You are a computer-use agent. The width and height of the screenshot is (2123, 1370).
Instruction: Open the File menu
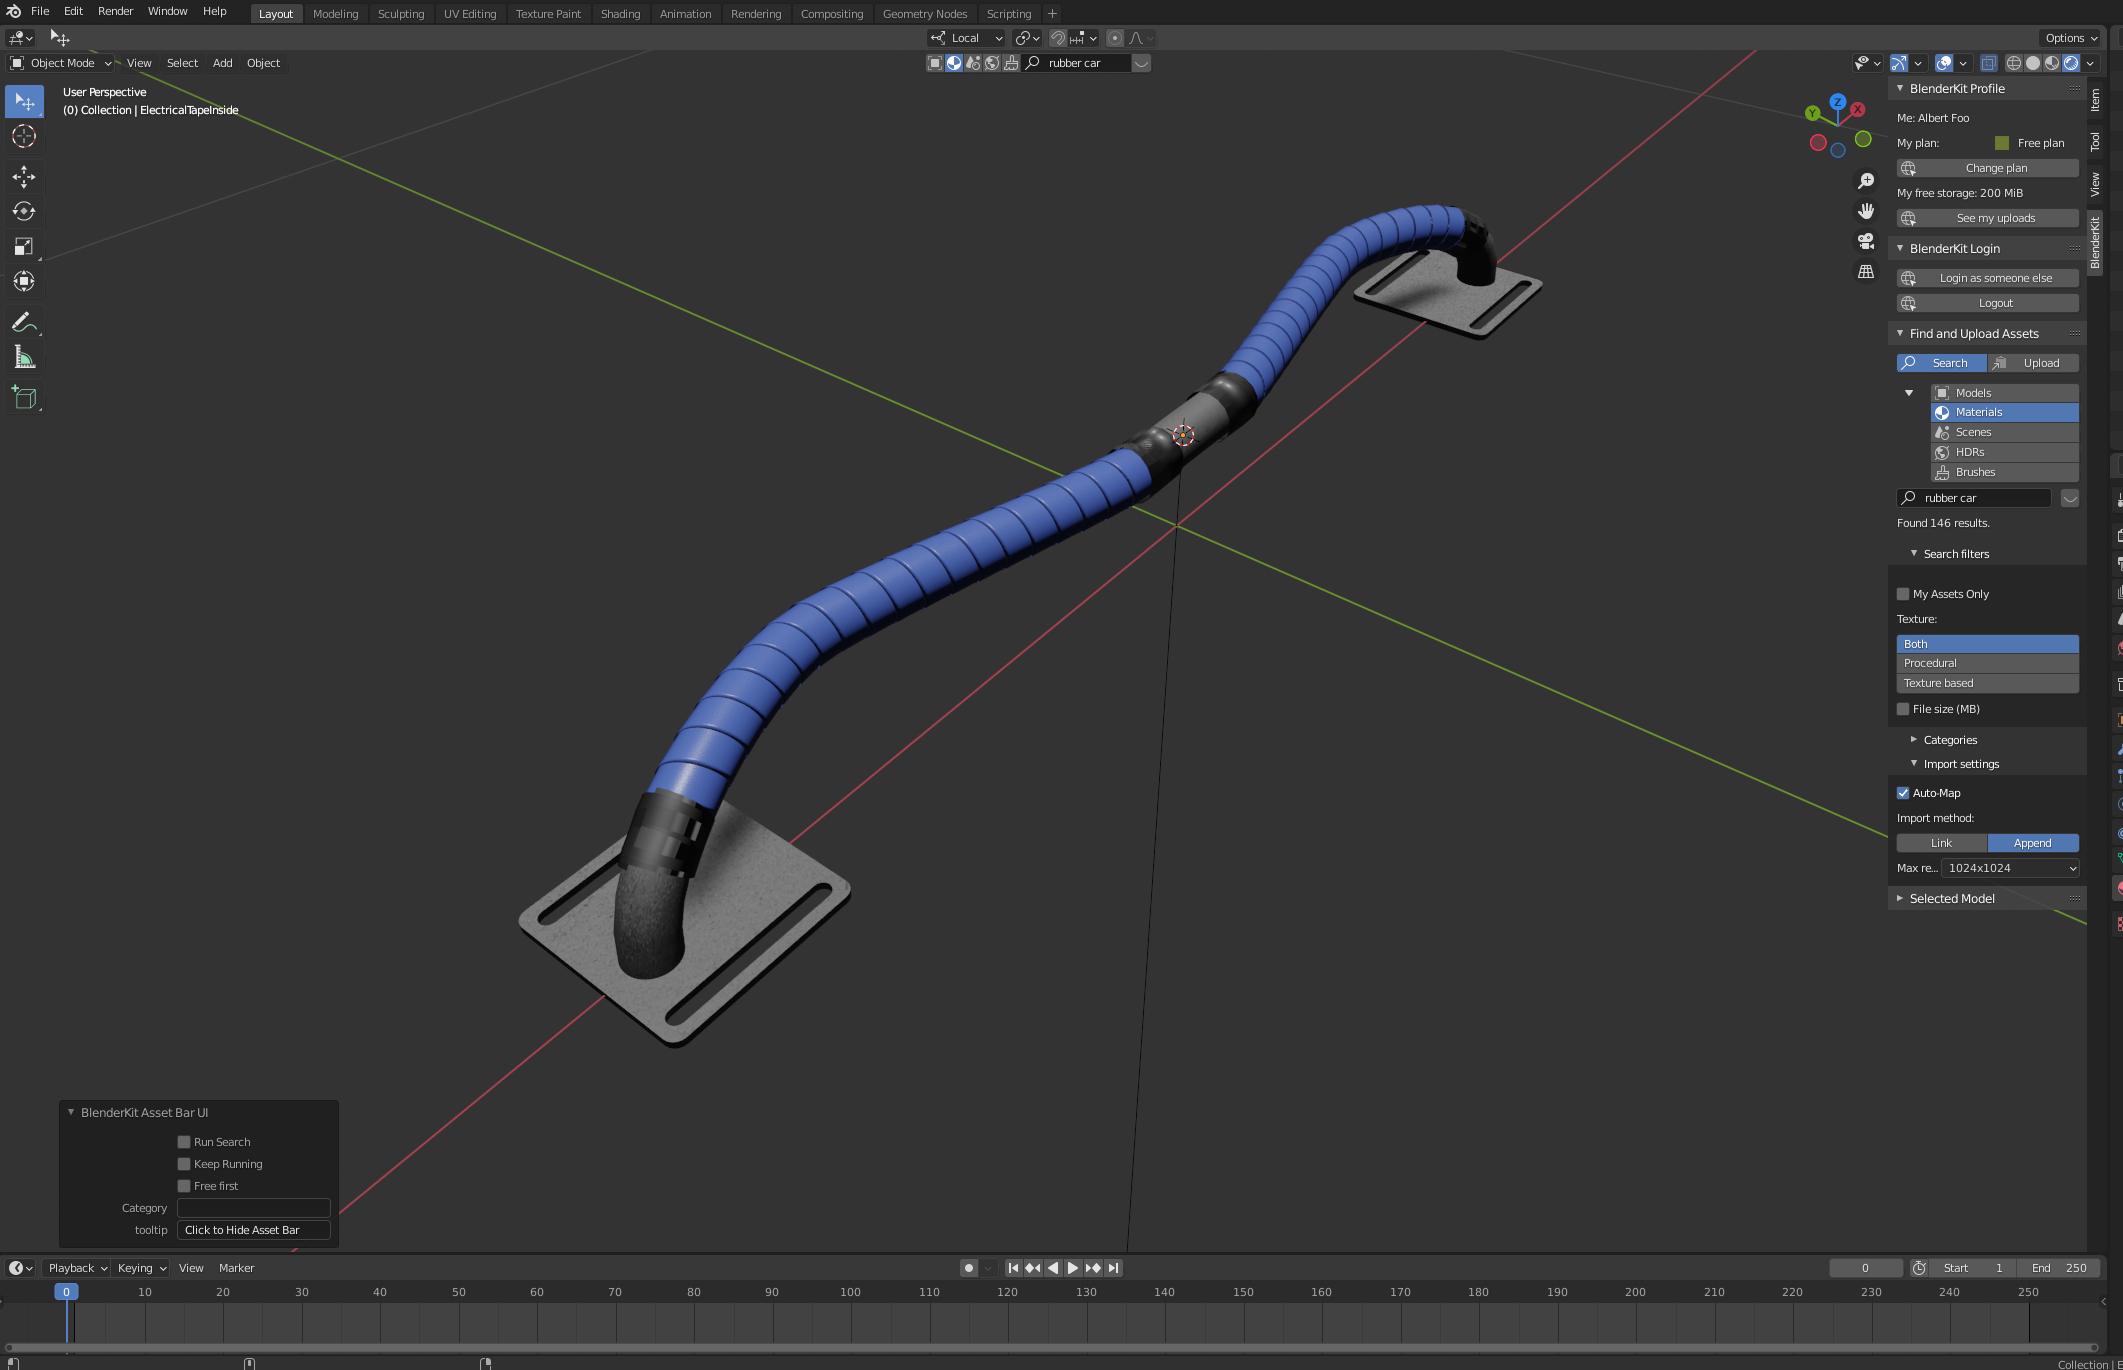40,11
